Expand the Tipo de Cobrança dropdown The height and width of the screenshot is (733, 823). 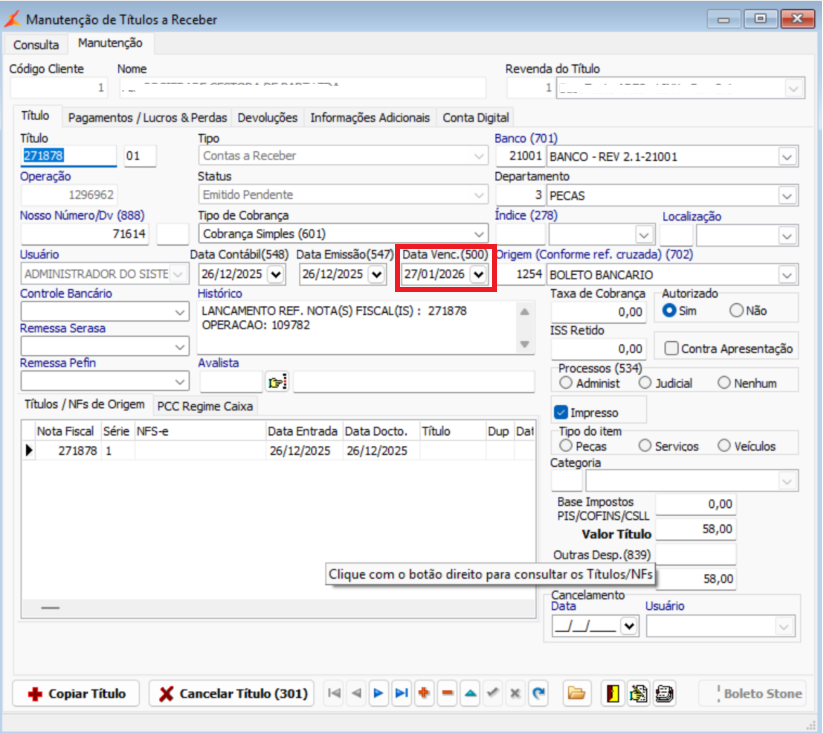(x=479, y=234)
